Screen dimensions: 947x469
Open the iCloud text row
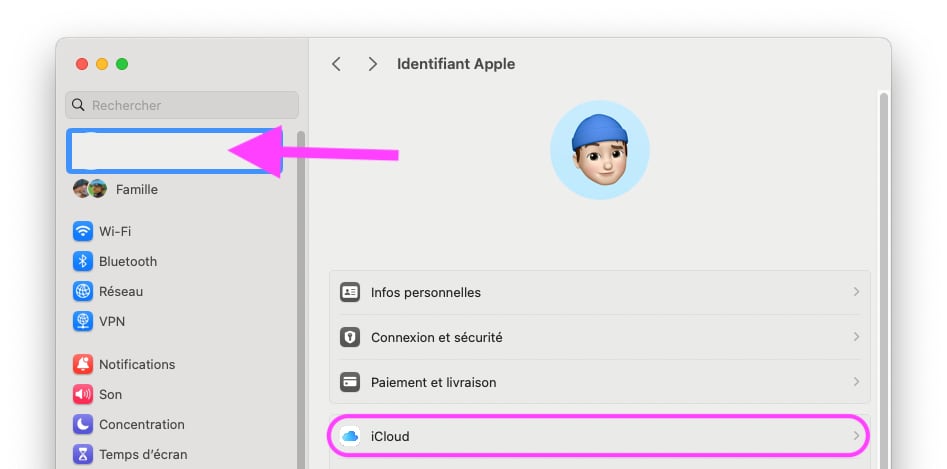coord(600,436)
